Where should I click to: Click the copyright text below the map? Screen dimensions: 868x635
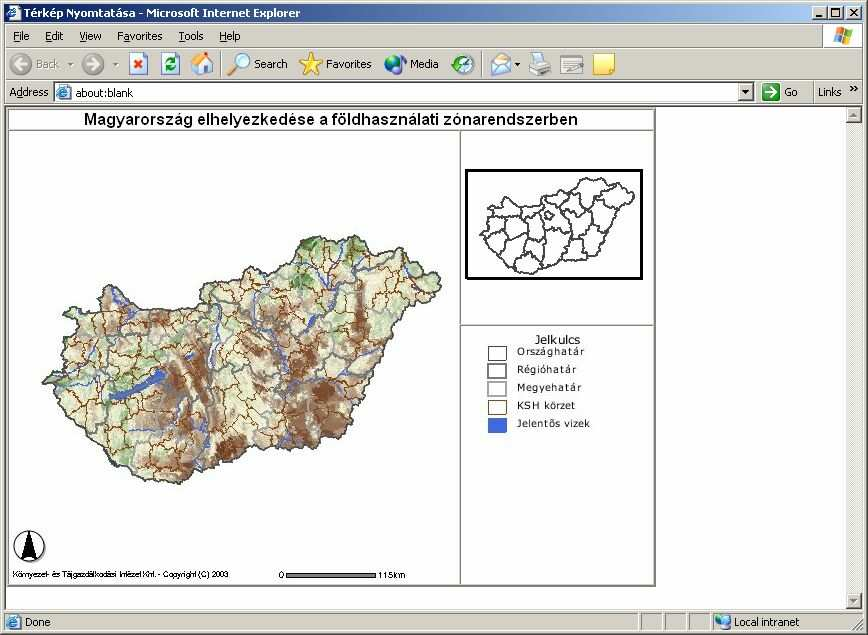[120, 574]
